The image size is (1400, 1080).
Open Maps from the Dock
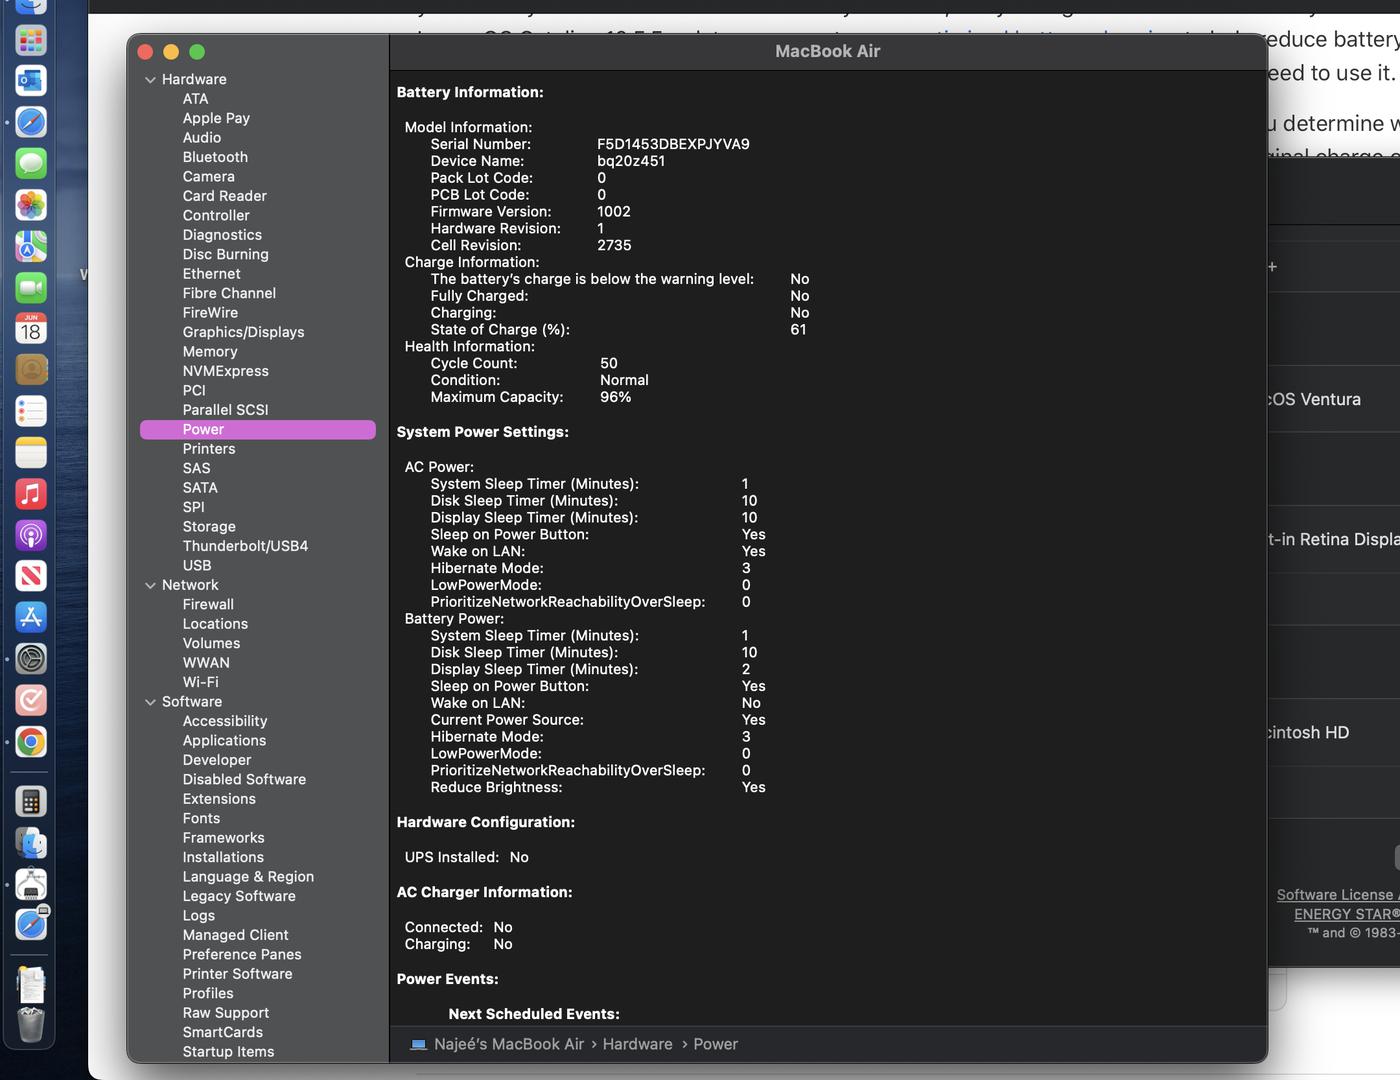[31, 246]
